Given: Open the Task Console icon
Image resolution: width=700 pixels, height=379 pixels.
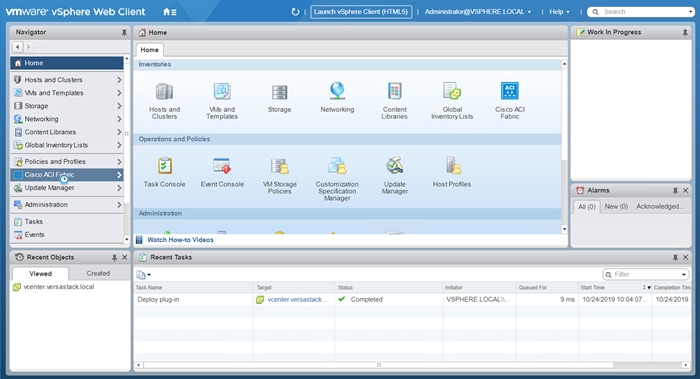Looking at the screenshot, I should [x=164, y=166].
